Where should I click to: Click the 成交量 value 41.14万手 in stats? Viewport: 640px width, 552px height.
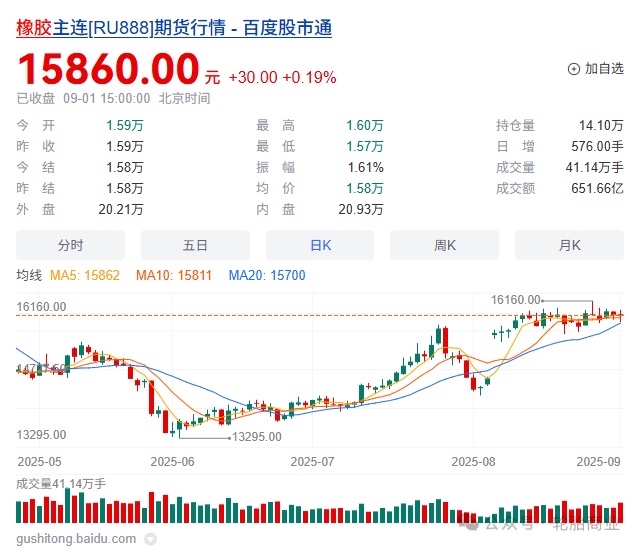click(595, 167)
